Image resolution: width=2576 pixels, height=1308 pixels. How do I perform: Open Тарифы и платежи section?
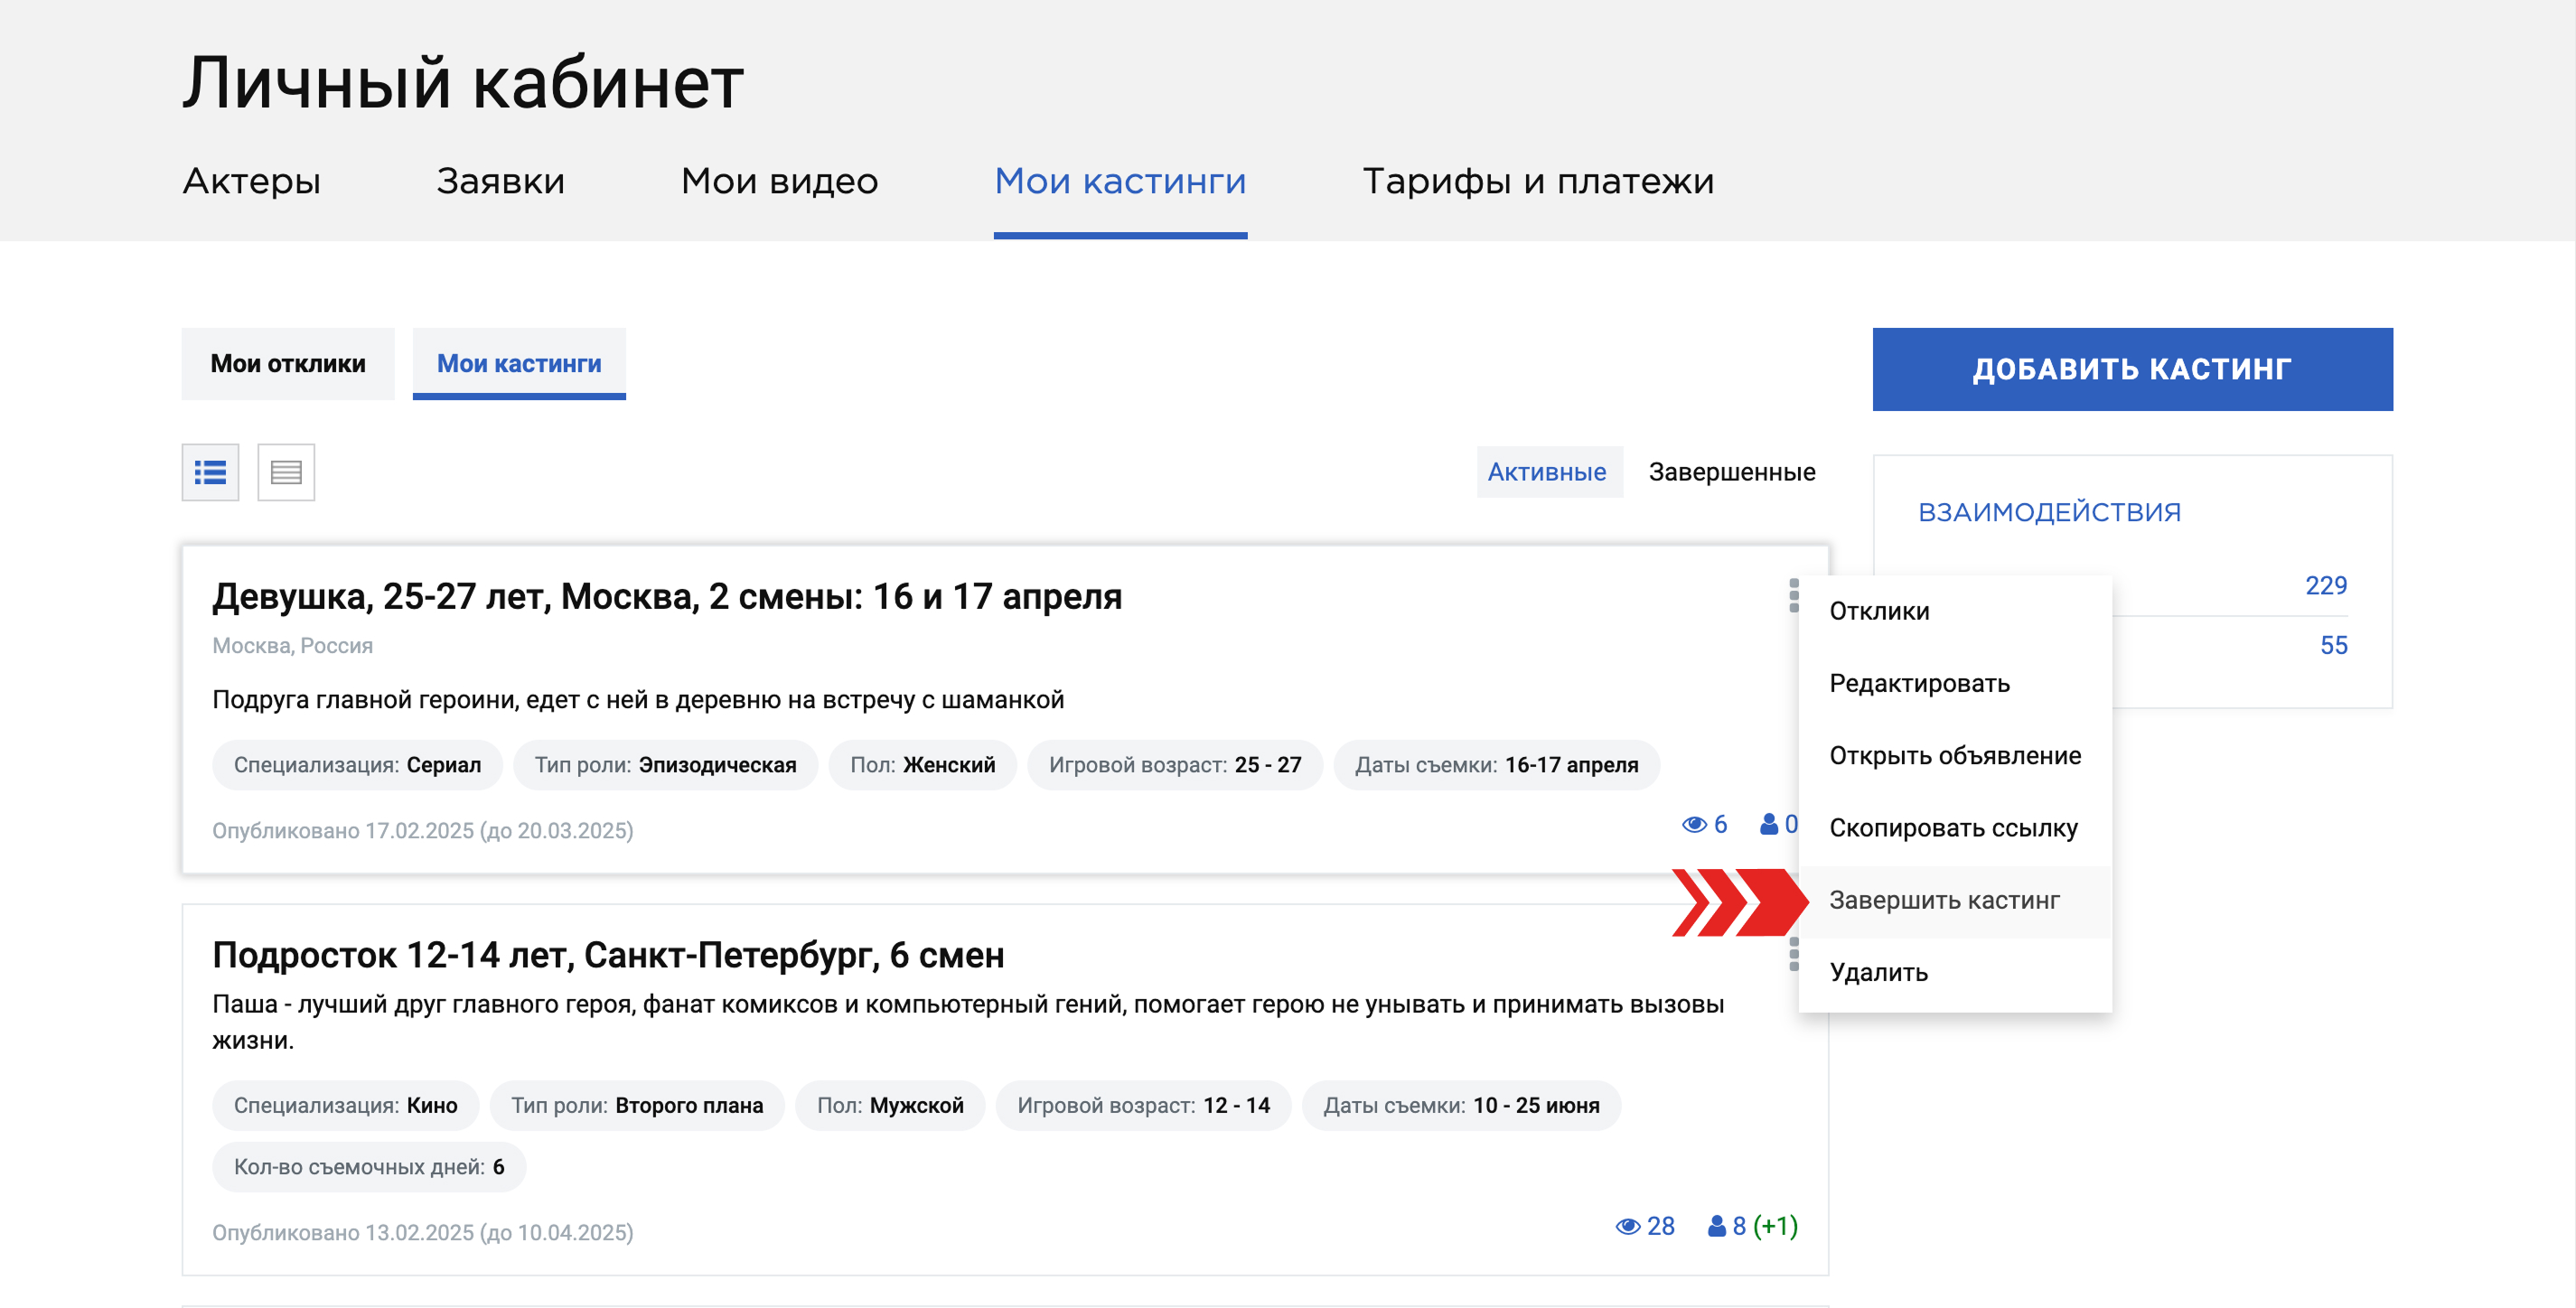click(x=1538, y=181)
